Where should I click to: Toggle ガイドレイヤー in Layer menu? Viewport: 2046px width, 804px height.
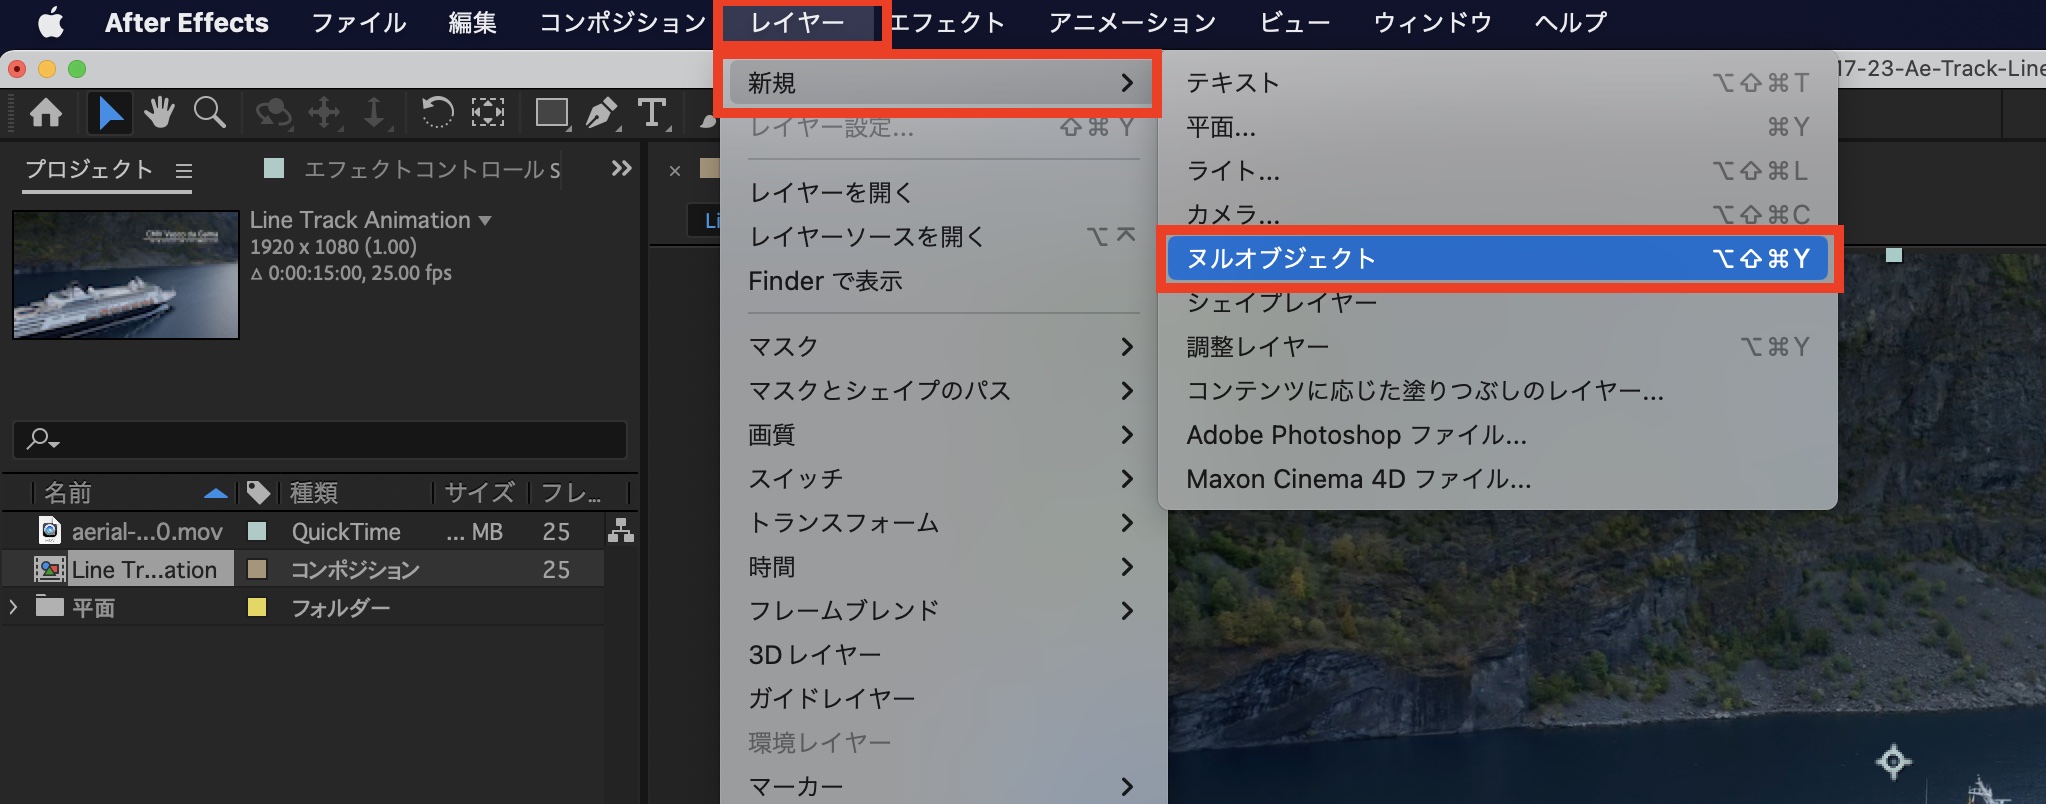pos(941,699)
